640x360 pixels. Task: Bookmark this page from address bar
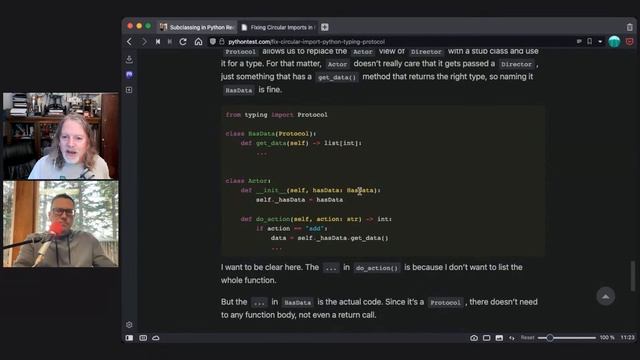point(589,42)
